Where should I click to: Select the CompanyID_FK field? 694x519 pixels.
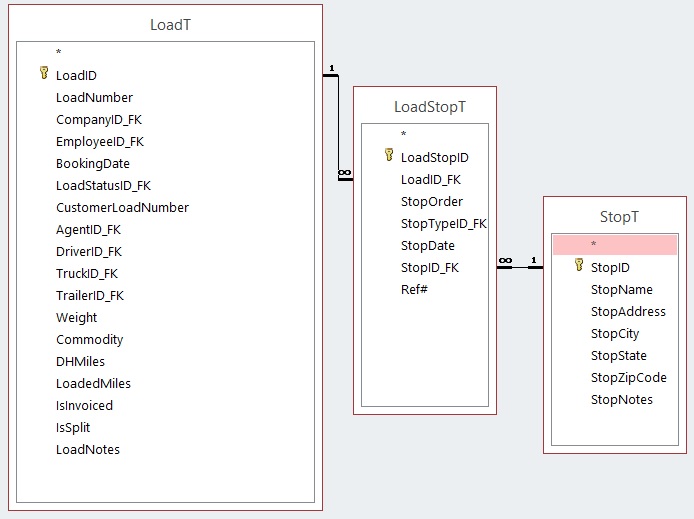pos(99,119)
